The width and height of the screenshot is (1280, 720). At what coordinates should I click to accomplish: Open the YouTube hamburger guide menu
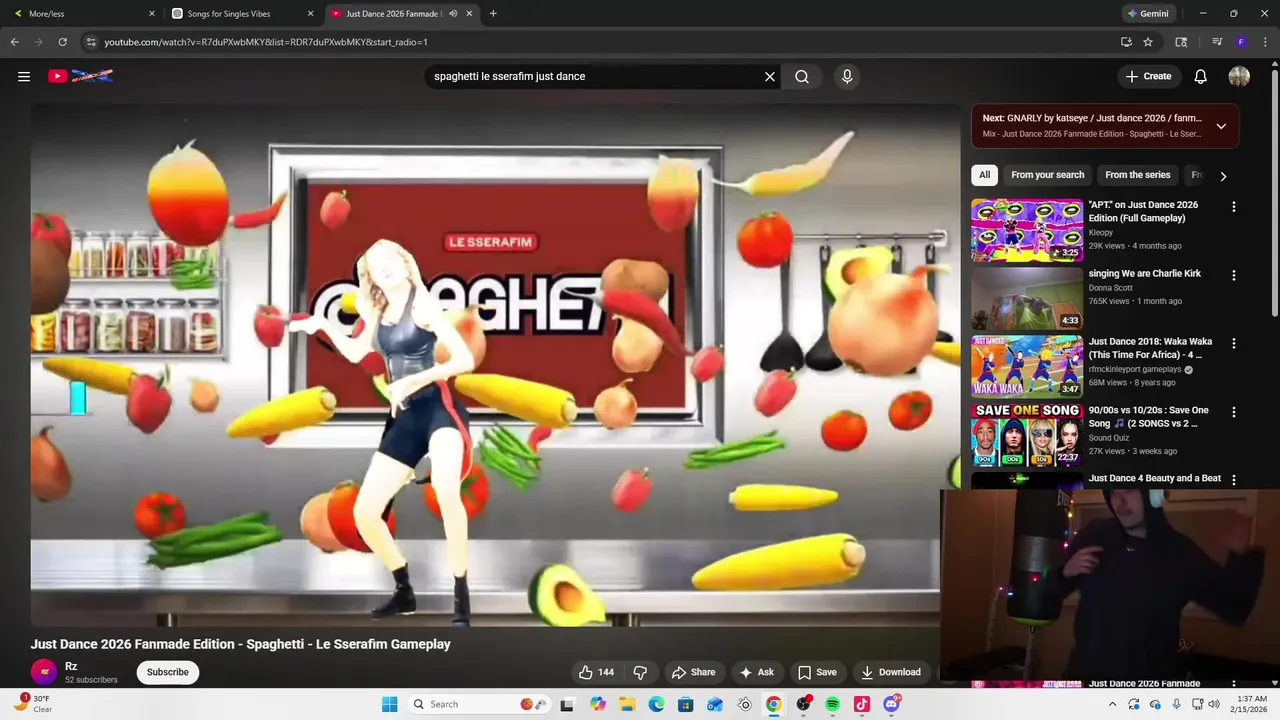(24, 76)
